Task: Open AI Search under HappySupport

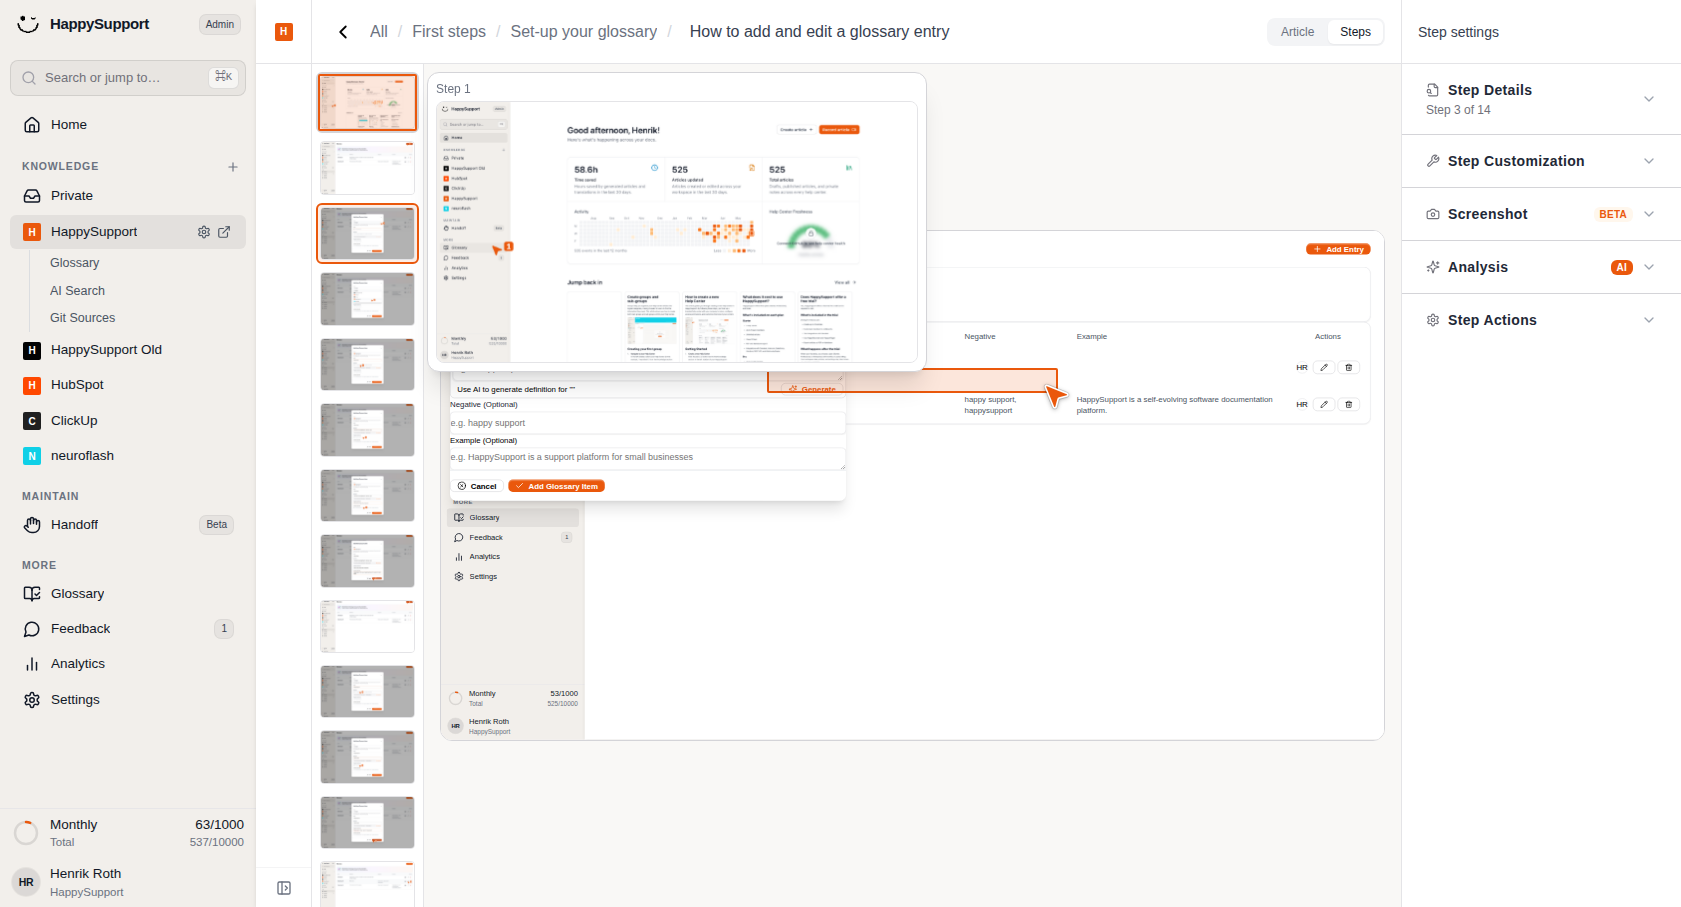Action: [77, 291]
